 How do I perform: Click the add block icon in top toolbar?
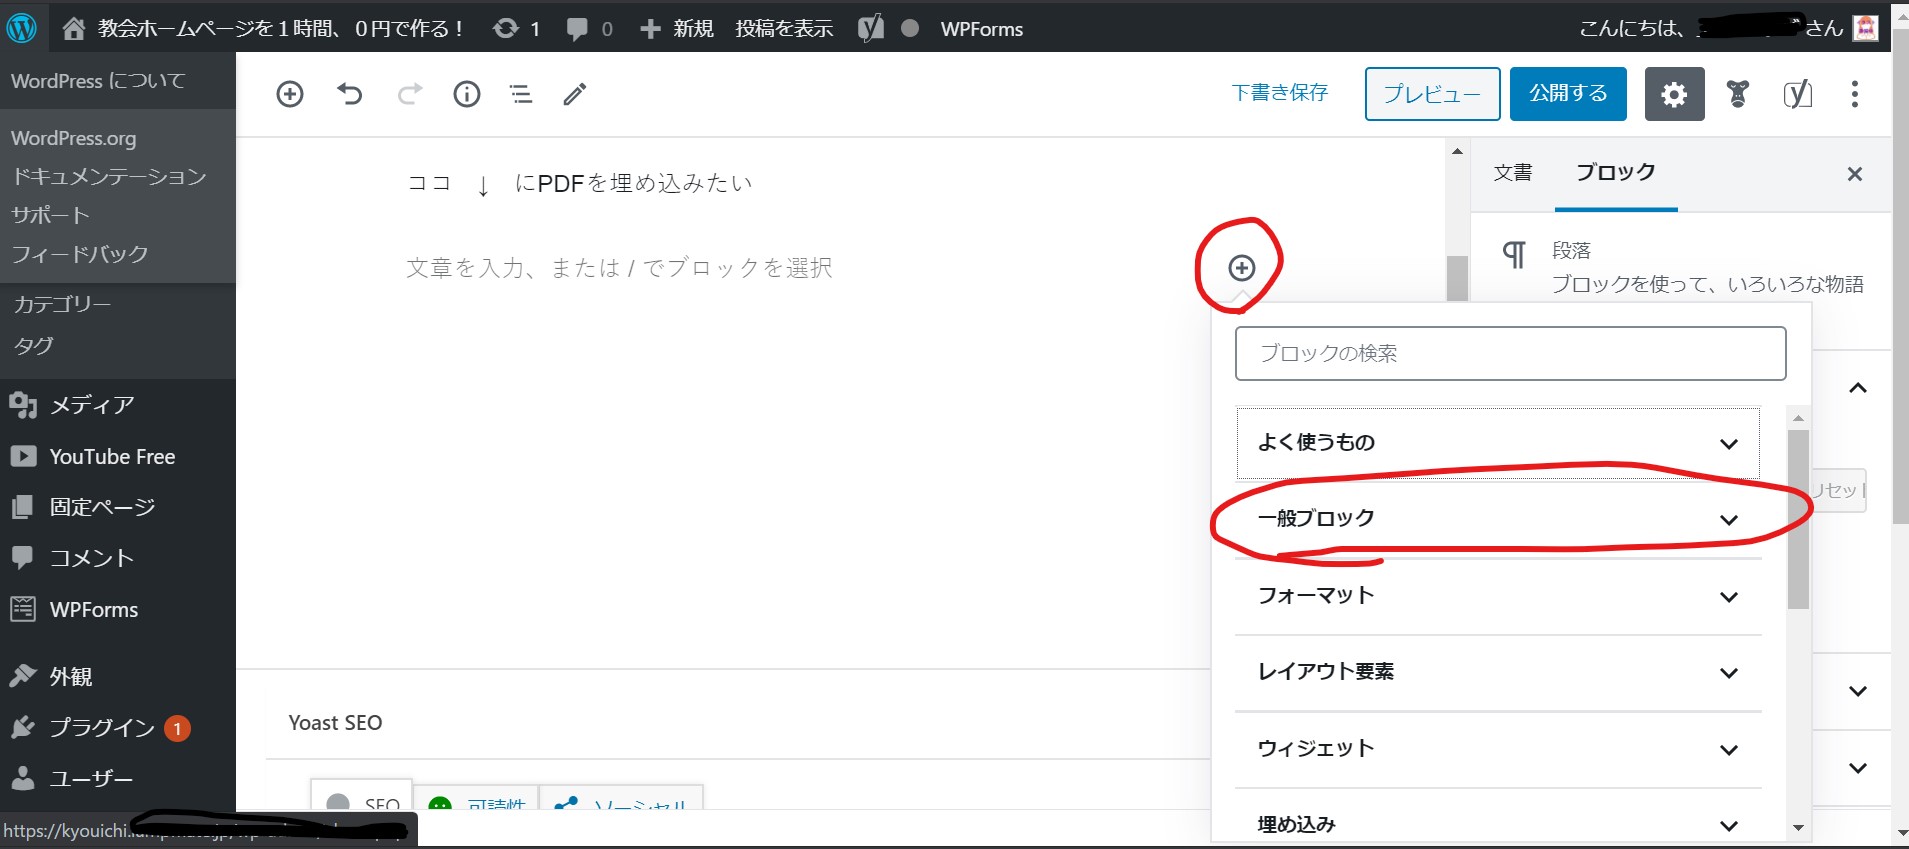click(x=290, y=94)
